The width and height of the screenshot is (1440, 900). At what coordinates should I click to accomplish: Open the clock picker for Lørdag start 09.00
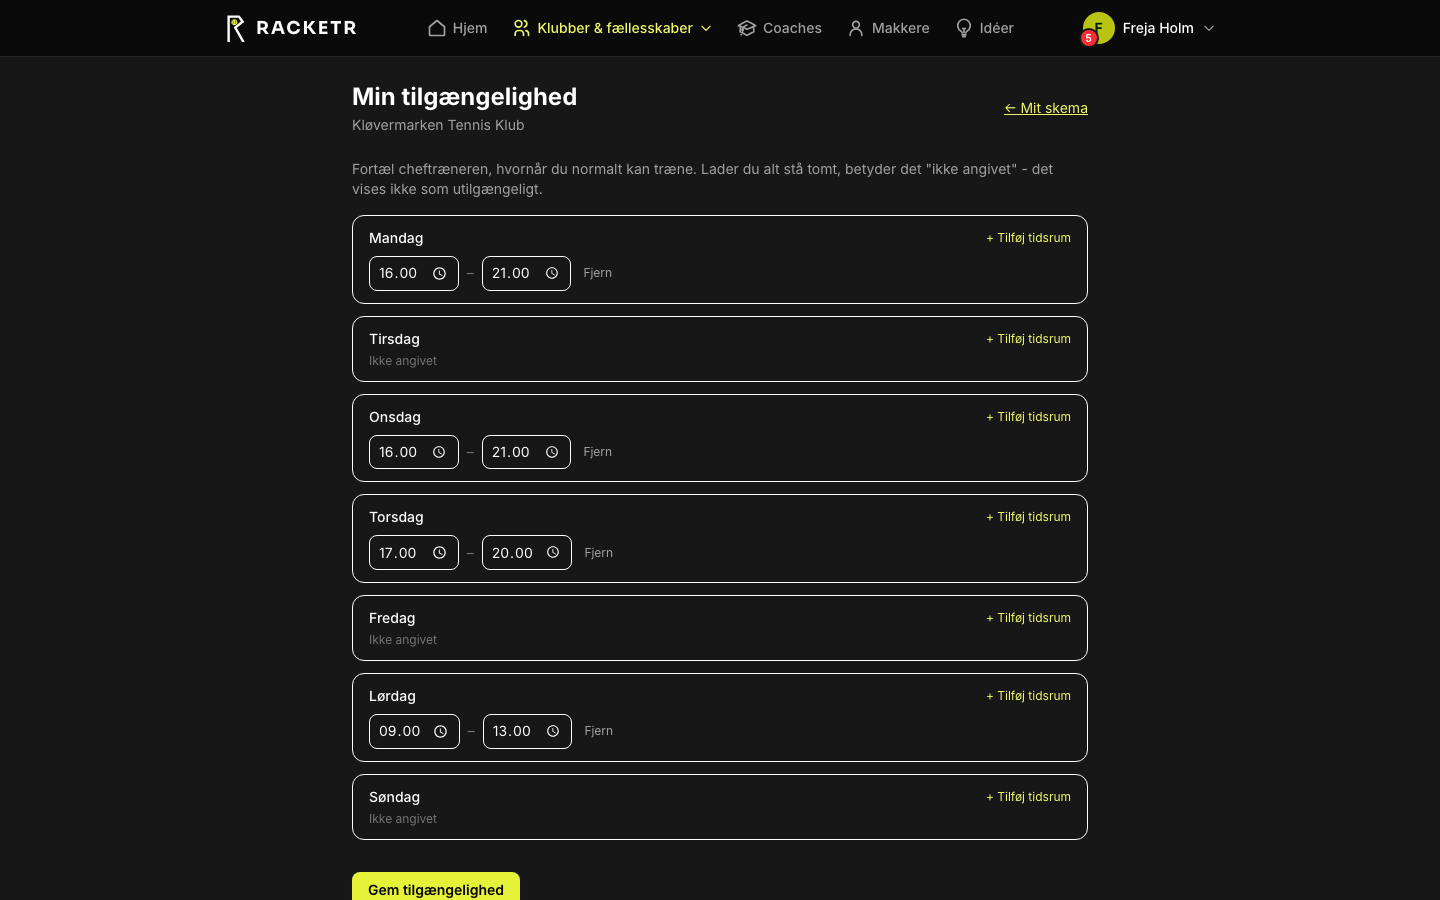click(440, 731)
